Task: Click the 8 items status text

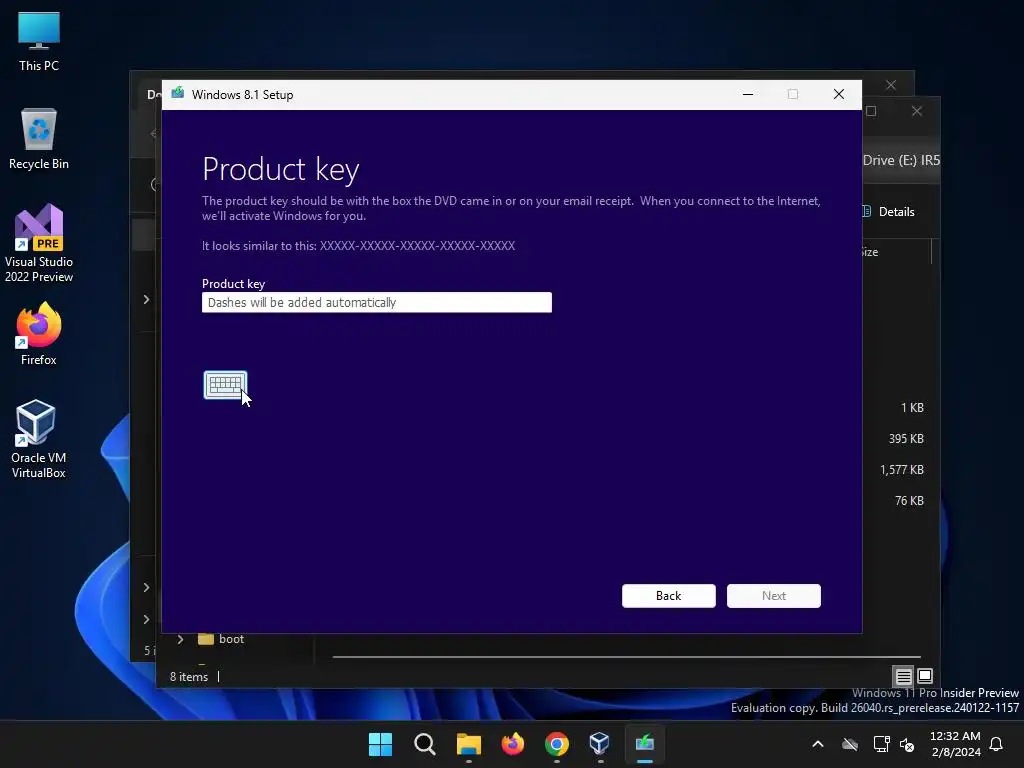Action: pos(189,677)
